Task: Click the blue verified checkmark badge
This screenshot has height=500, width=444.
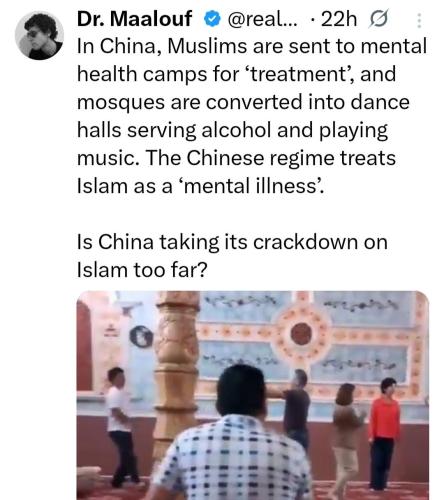Action: tap(212, 19)
